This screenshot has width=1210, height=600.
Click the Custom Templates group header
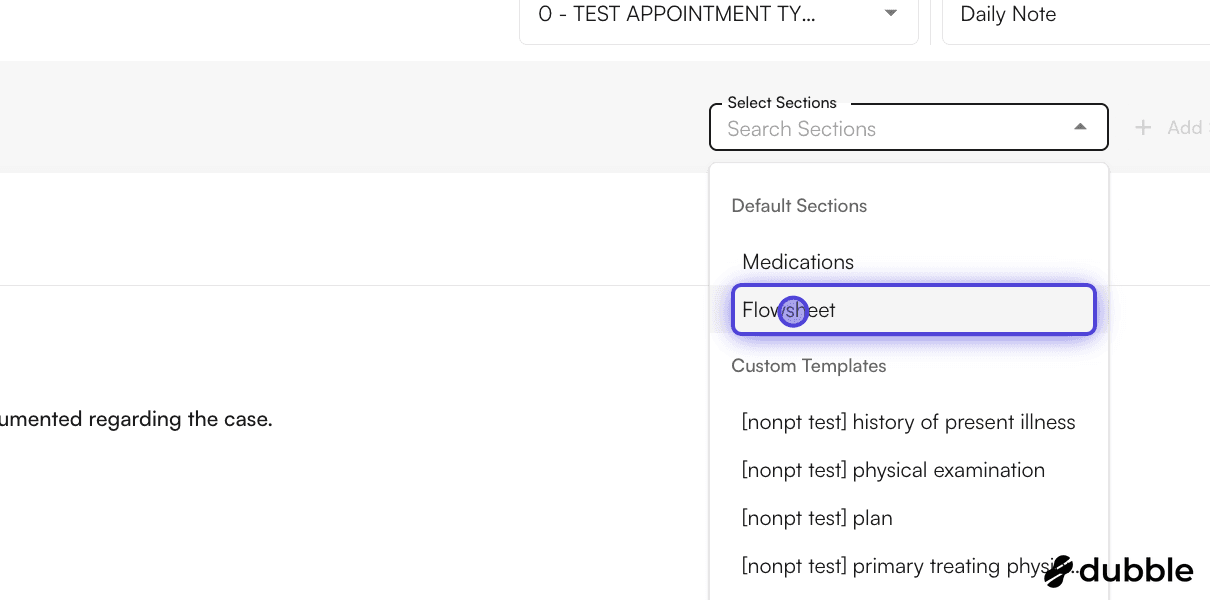point(808,366)
